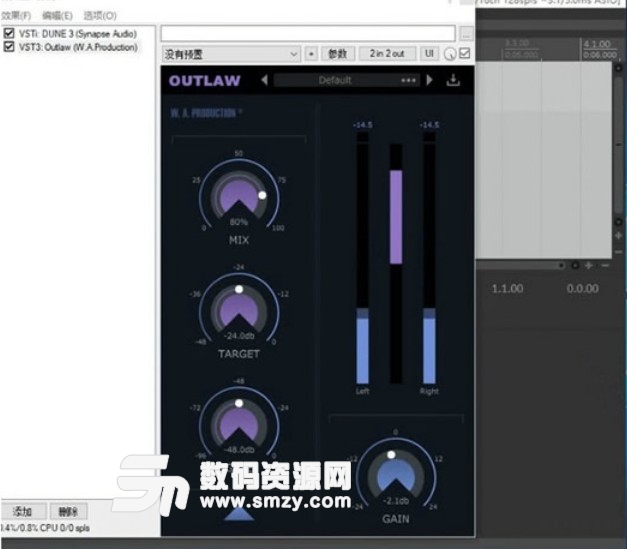Click the 0.0.00 length readout
This screenshot has height=549, width=627.
pyautogui.click(x=583, y=289)
